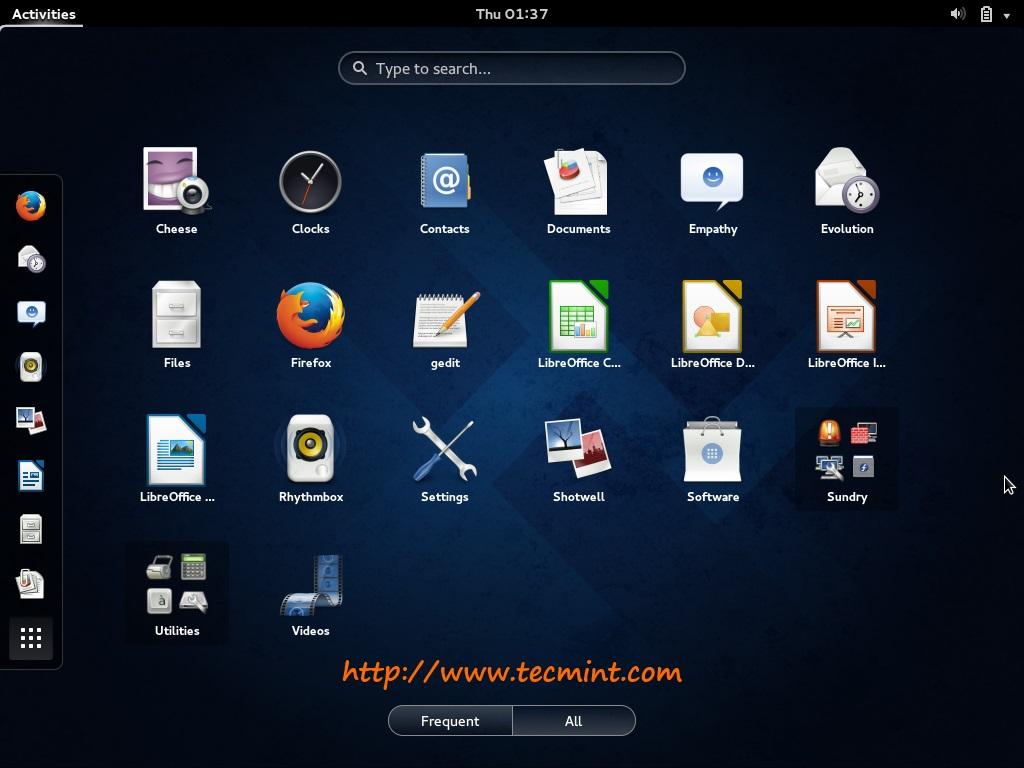The height and width of the screenshot is (768, 1024).
Task: Open the Software center
Action: (712, 458)
